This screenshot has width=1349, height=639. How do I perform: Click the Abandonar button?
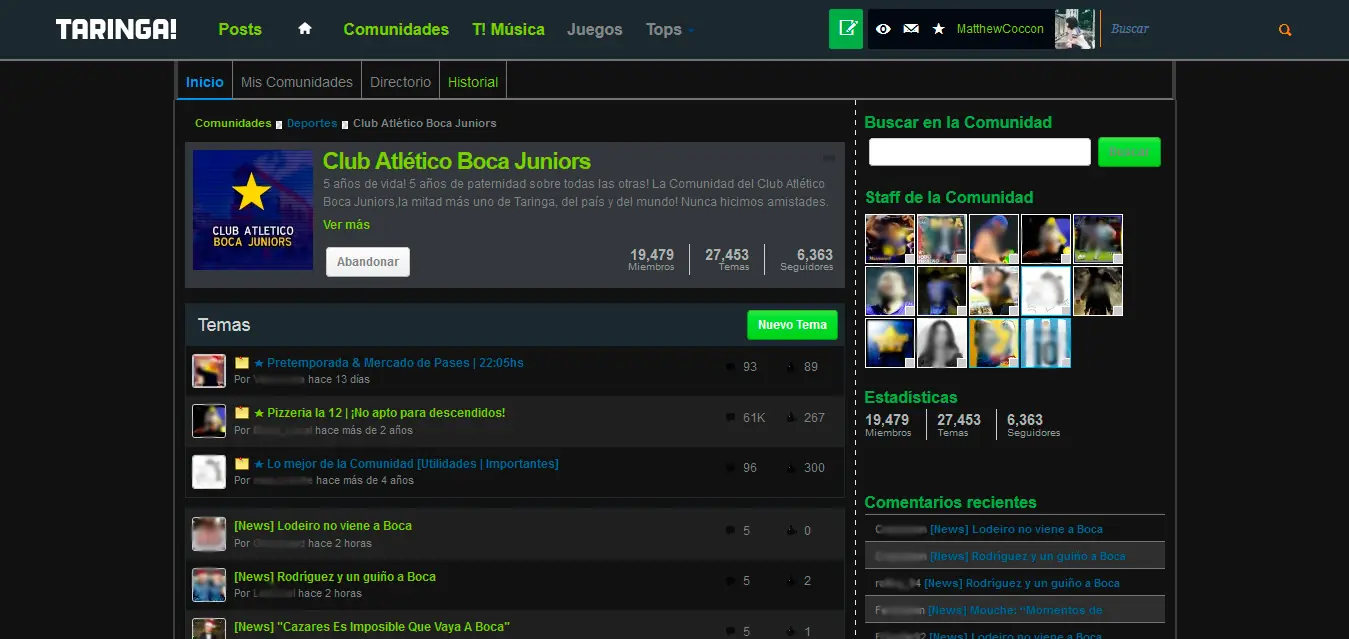(x=368, y=262)
